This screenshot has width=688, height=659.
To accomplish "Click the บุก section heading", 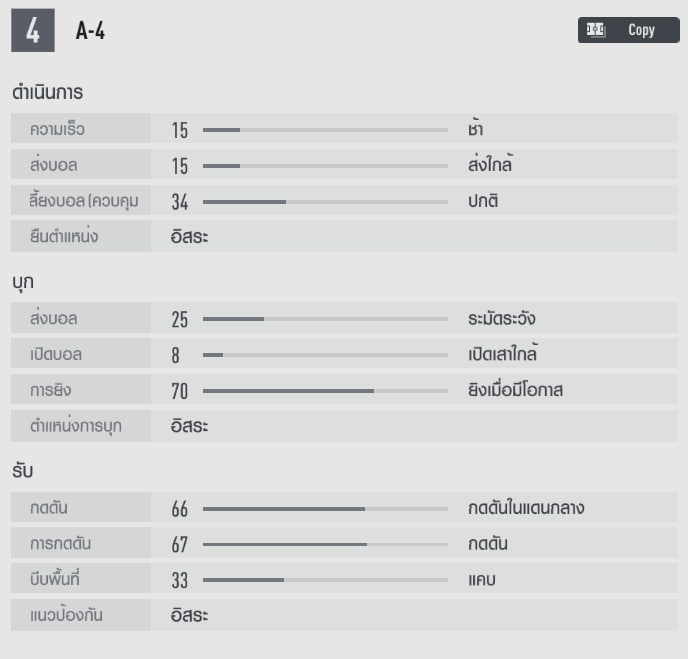I will point(23,282).
